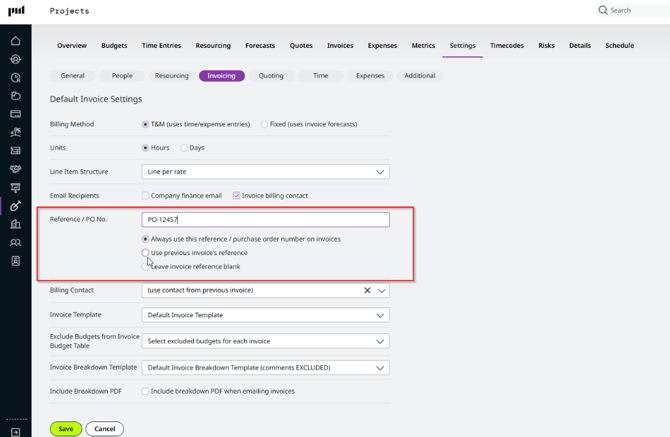Select Additional settings pill
The height and width of the screenshot is (437, 670).
point(420,76)
